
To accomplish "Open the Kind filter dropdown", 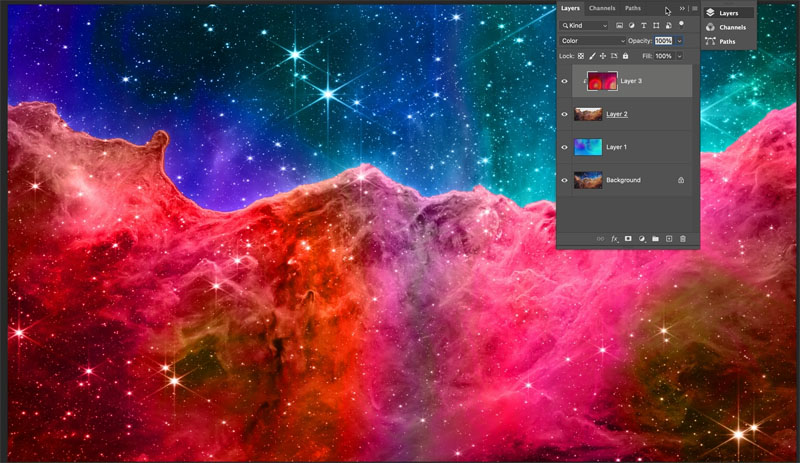I will (x=585, y=26).
